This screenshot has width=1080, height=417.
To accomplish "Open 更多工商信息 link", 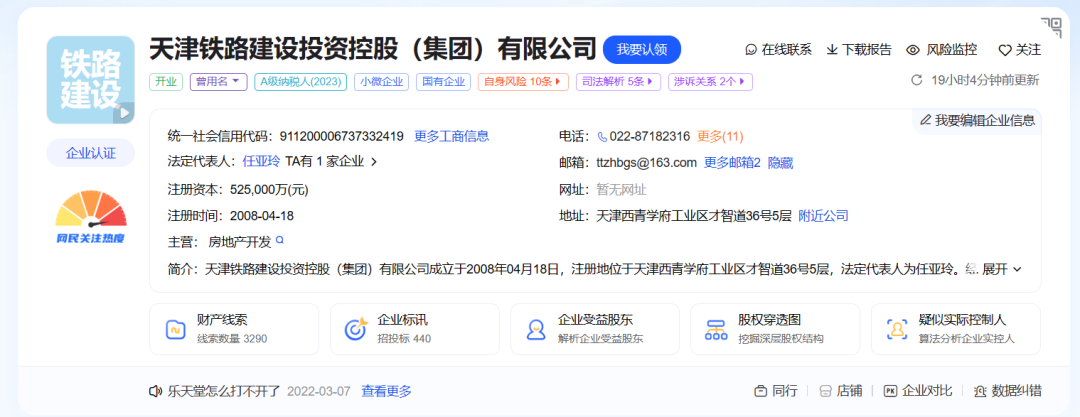I will click(451, 136).
